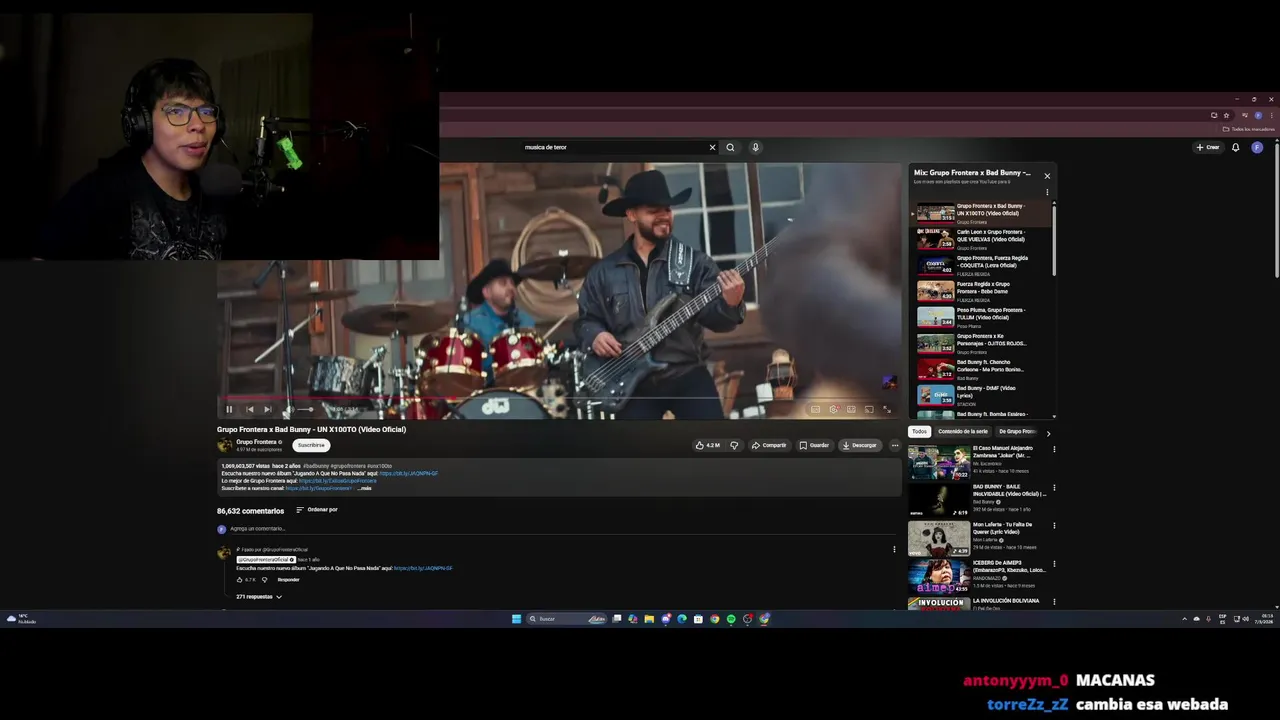Expand the description with '...más'
Screen dimensions: 1280x720
click(365, 488)
